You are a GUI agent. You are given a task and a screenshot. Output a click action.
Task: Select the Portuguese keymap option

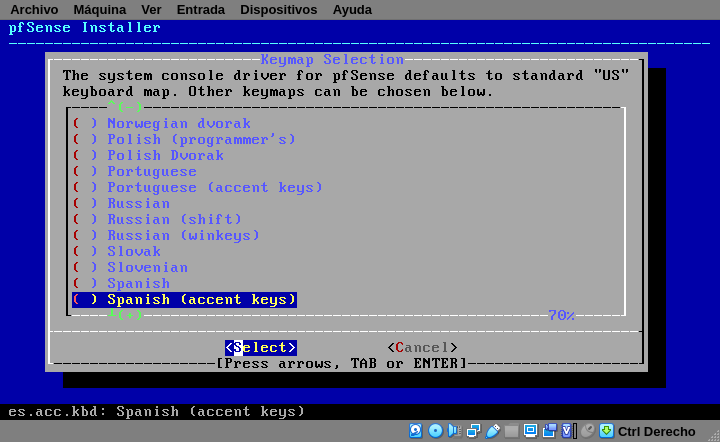135,172
